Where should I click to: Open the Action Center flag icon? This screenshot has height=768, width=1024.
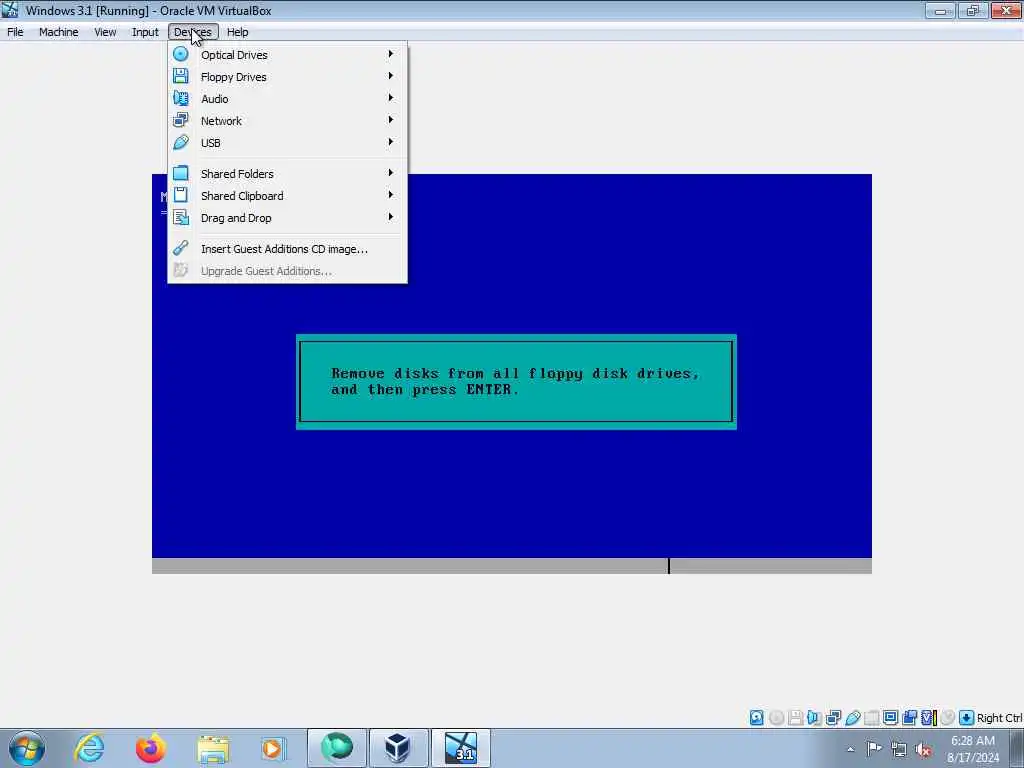pyautogui.click(x=874, y=748)
